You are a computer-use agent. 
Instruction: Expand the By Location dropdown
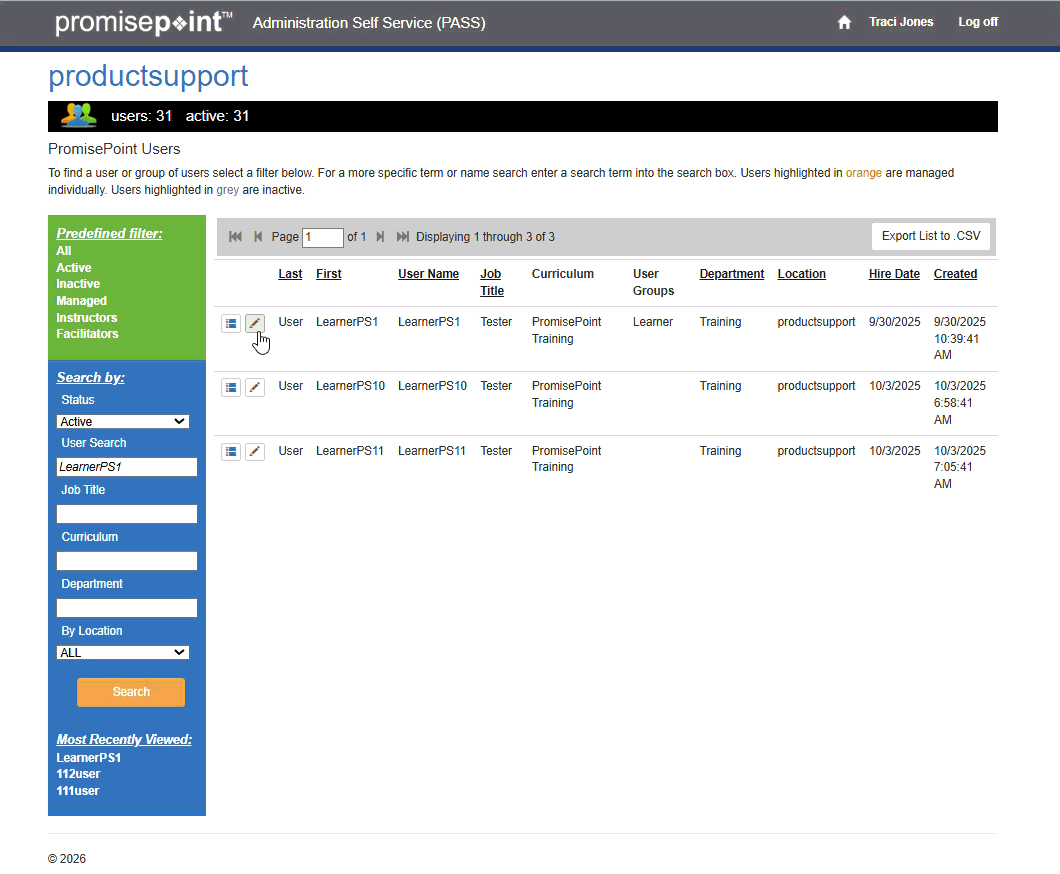(123, 653)
